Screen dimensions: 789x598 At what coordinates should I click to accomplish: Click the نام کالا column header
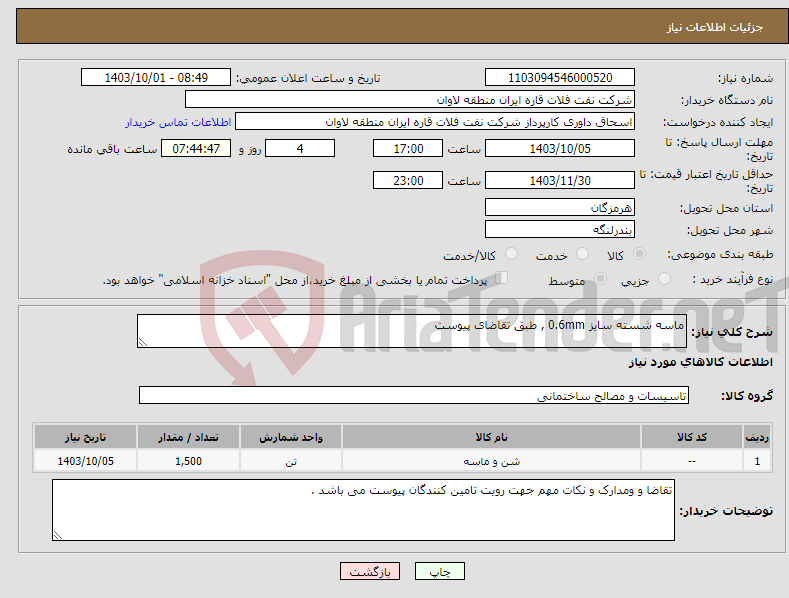(x=491, y=437)
